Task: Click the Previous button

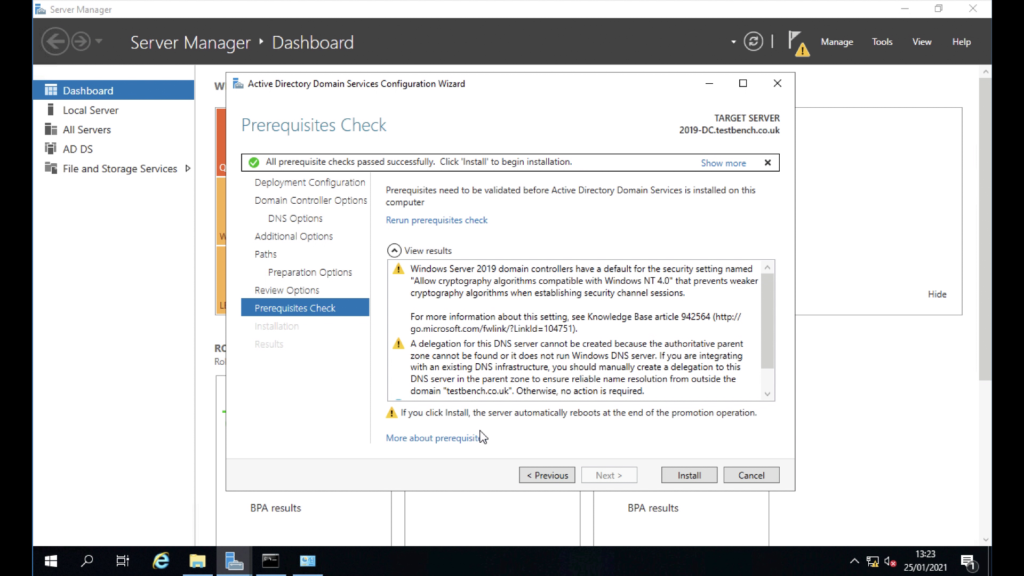Action: click(x=547, y=475)
